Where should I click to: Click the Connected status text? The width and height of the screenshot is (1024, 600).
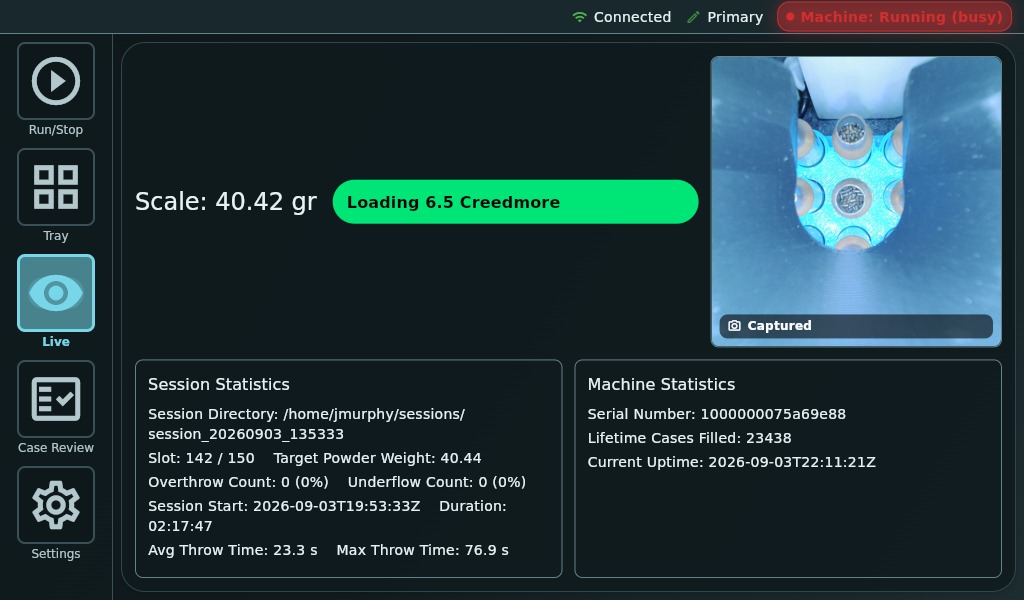632,17
